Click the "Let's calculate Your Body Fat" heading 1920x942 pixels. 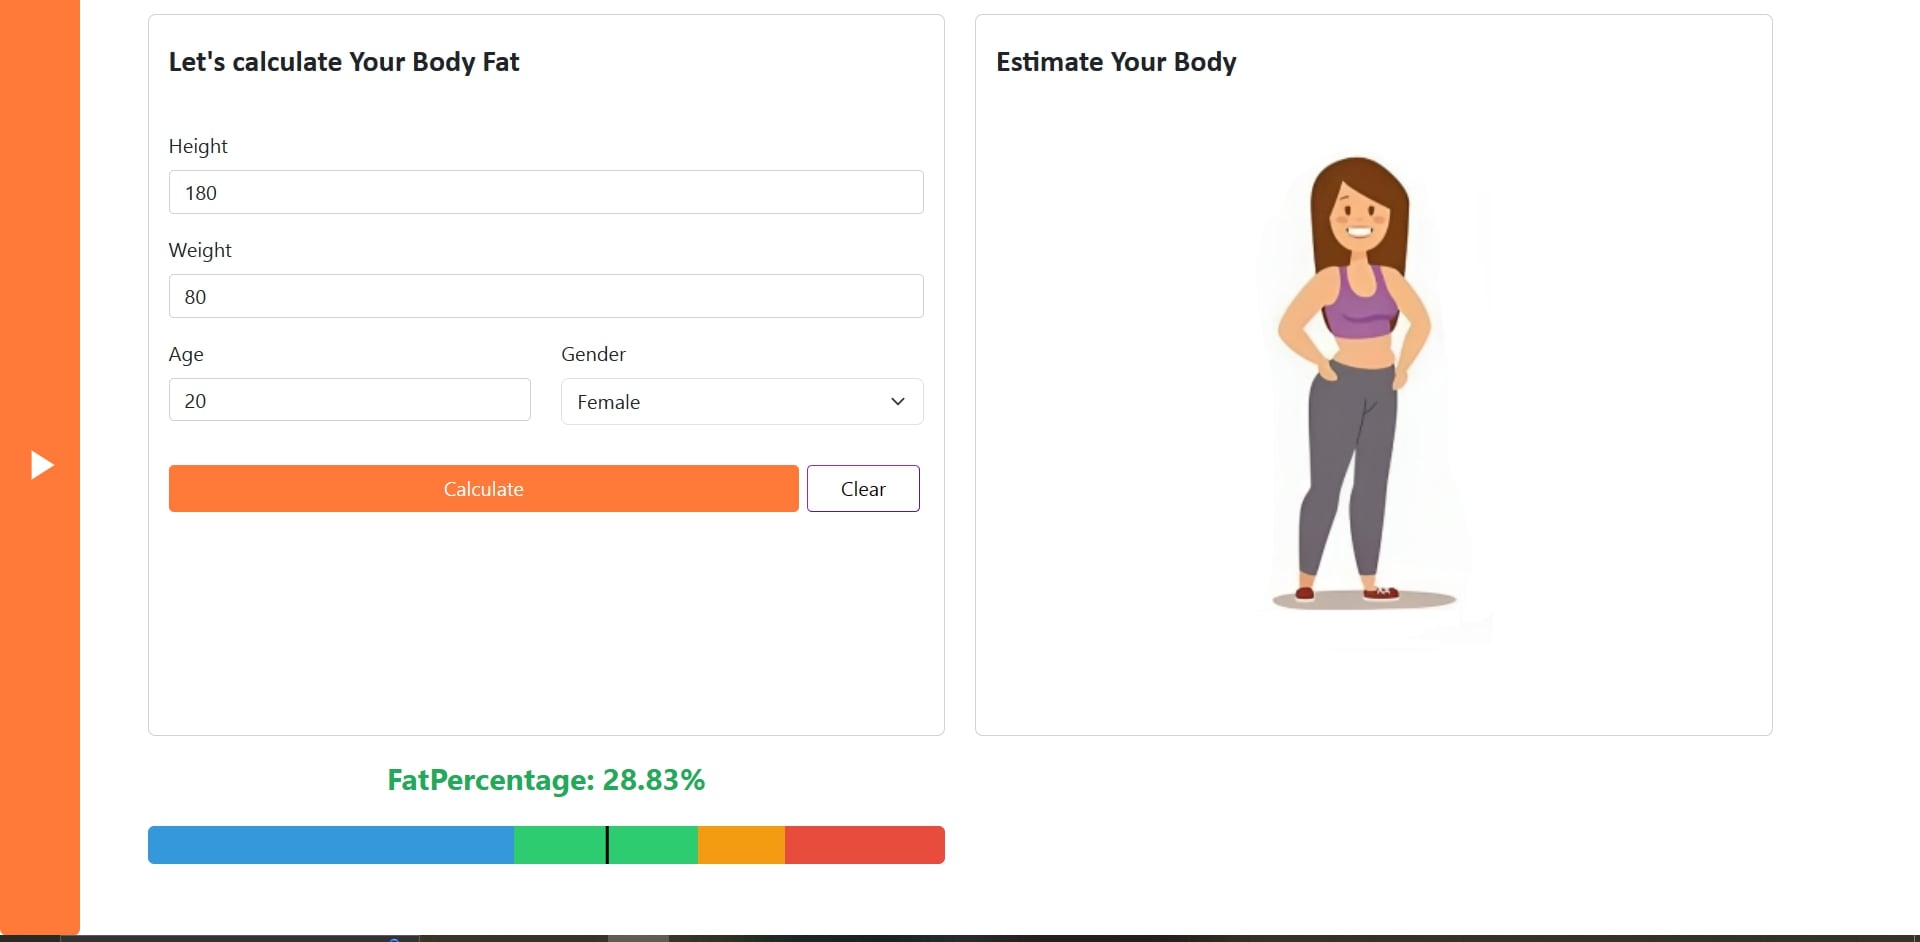[x=344, y=62]
